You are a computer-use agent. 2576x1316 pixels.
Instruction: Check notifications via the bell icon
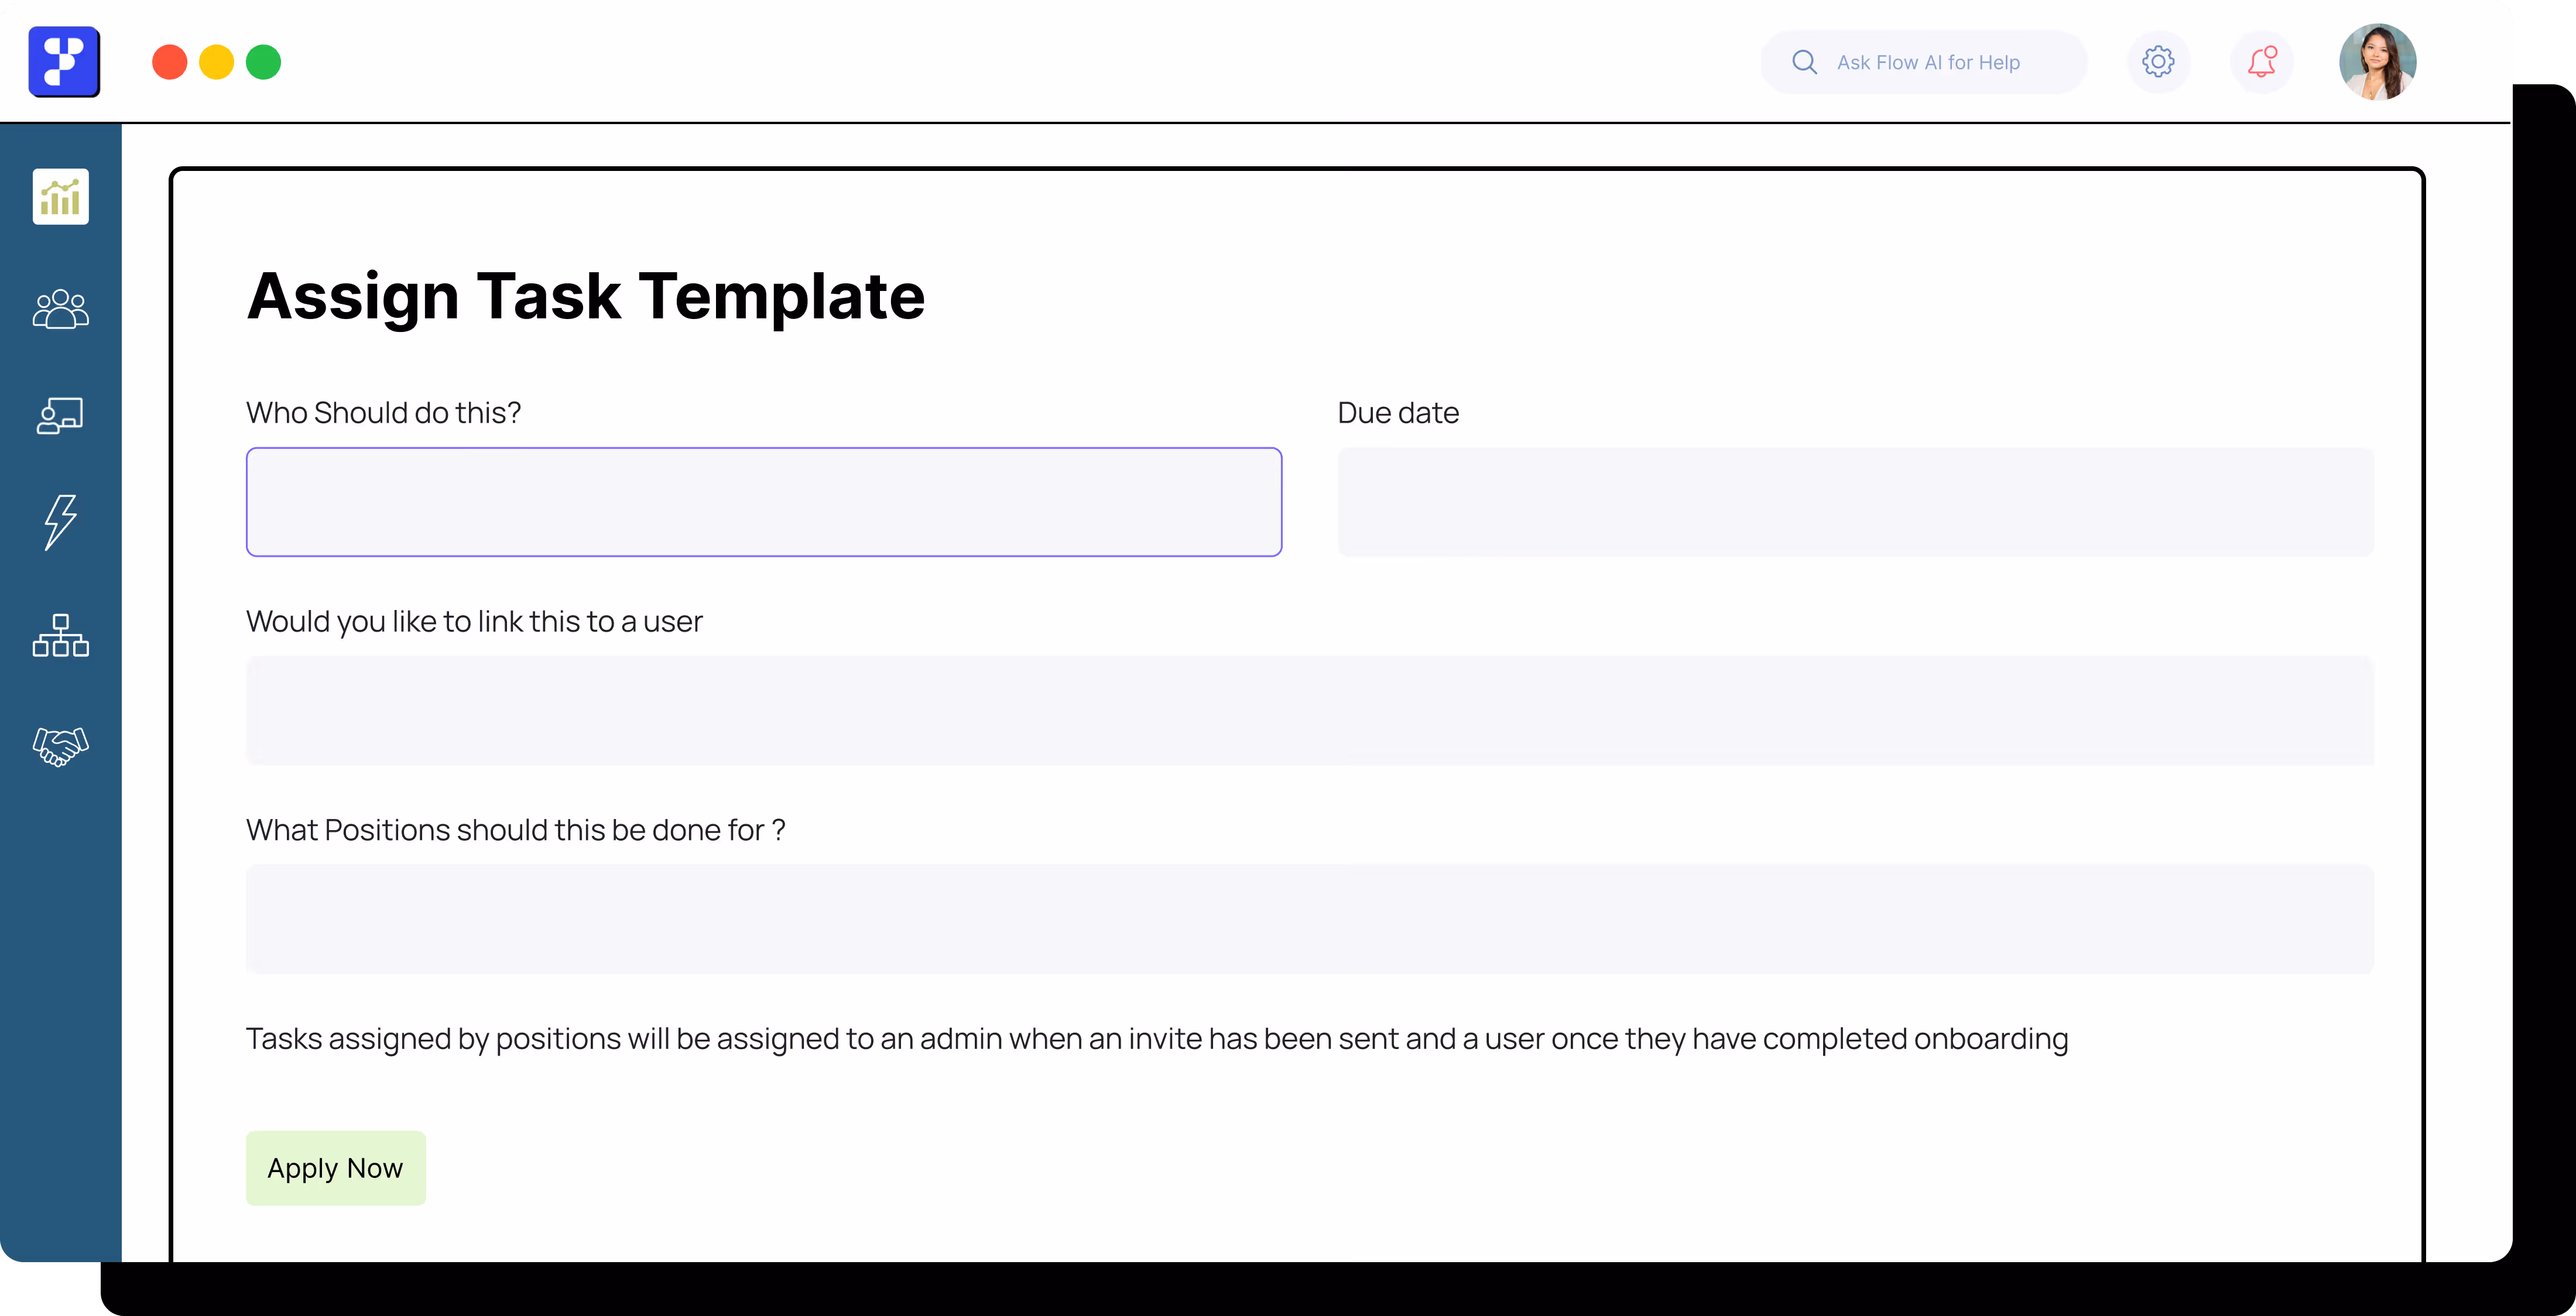pos(2262,61)
